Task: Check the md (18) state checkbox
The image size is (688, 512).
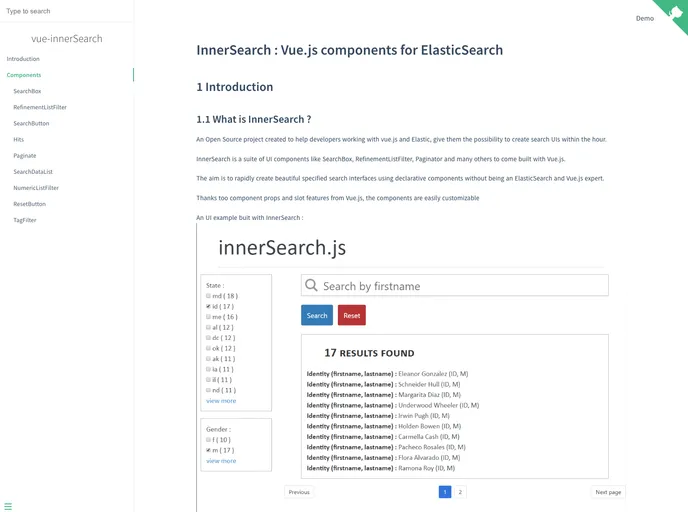Action: point(208,296)
